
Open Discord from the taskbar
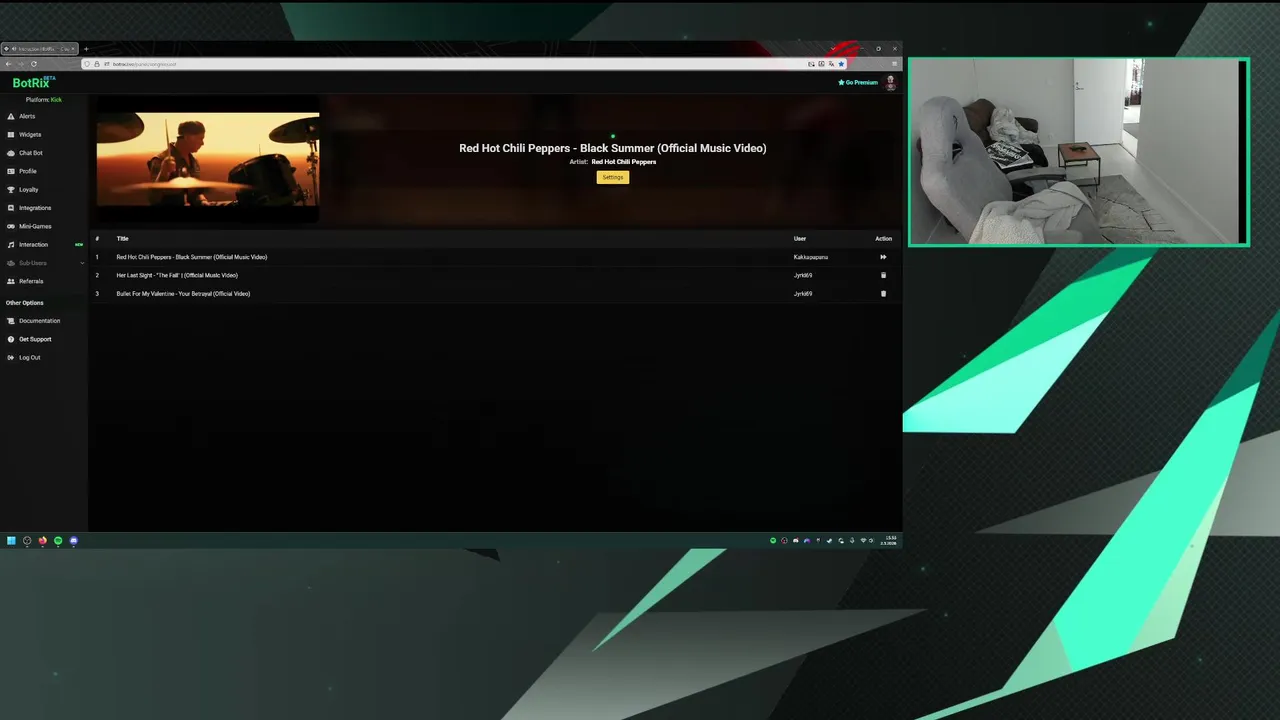click(73, 541)
